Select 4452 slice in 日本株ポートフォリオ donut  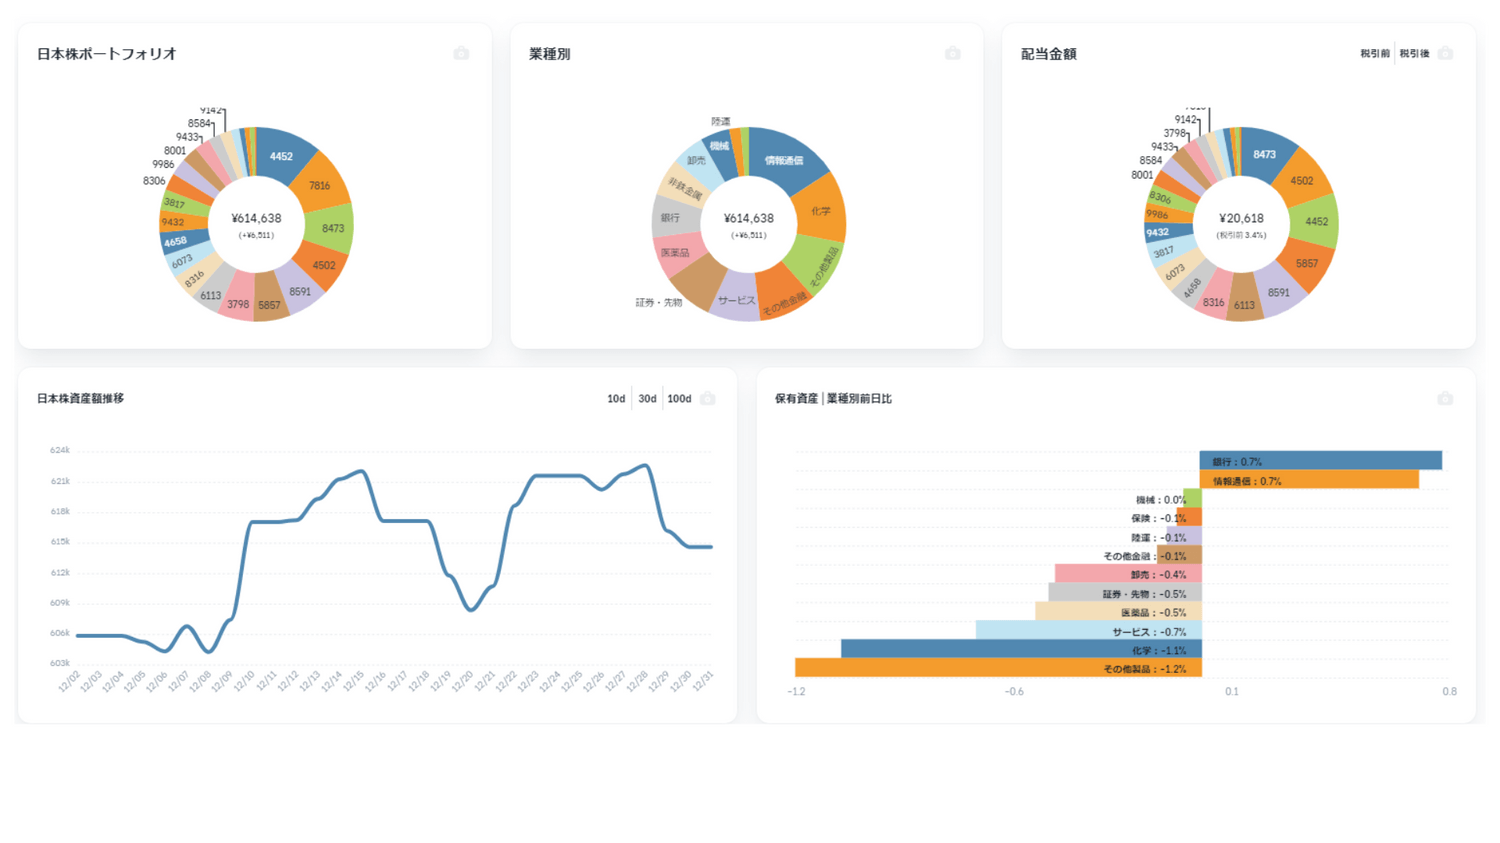coord(284,156)
